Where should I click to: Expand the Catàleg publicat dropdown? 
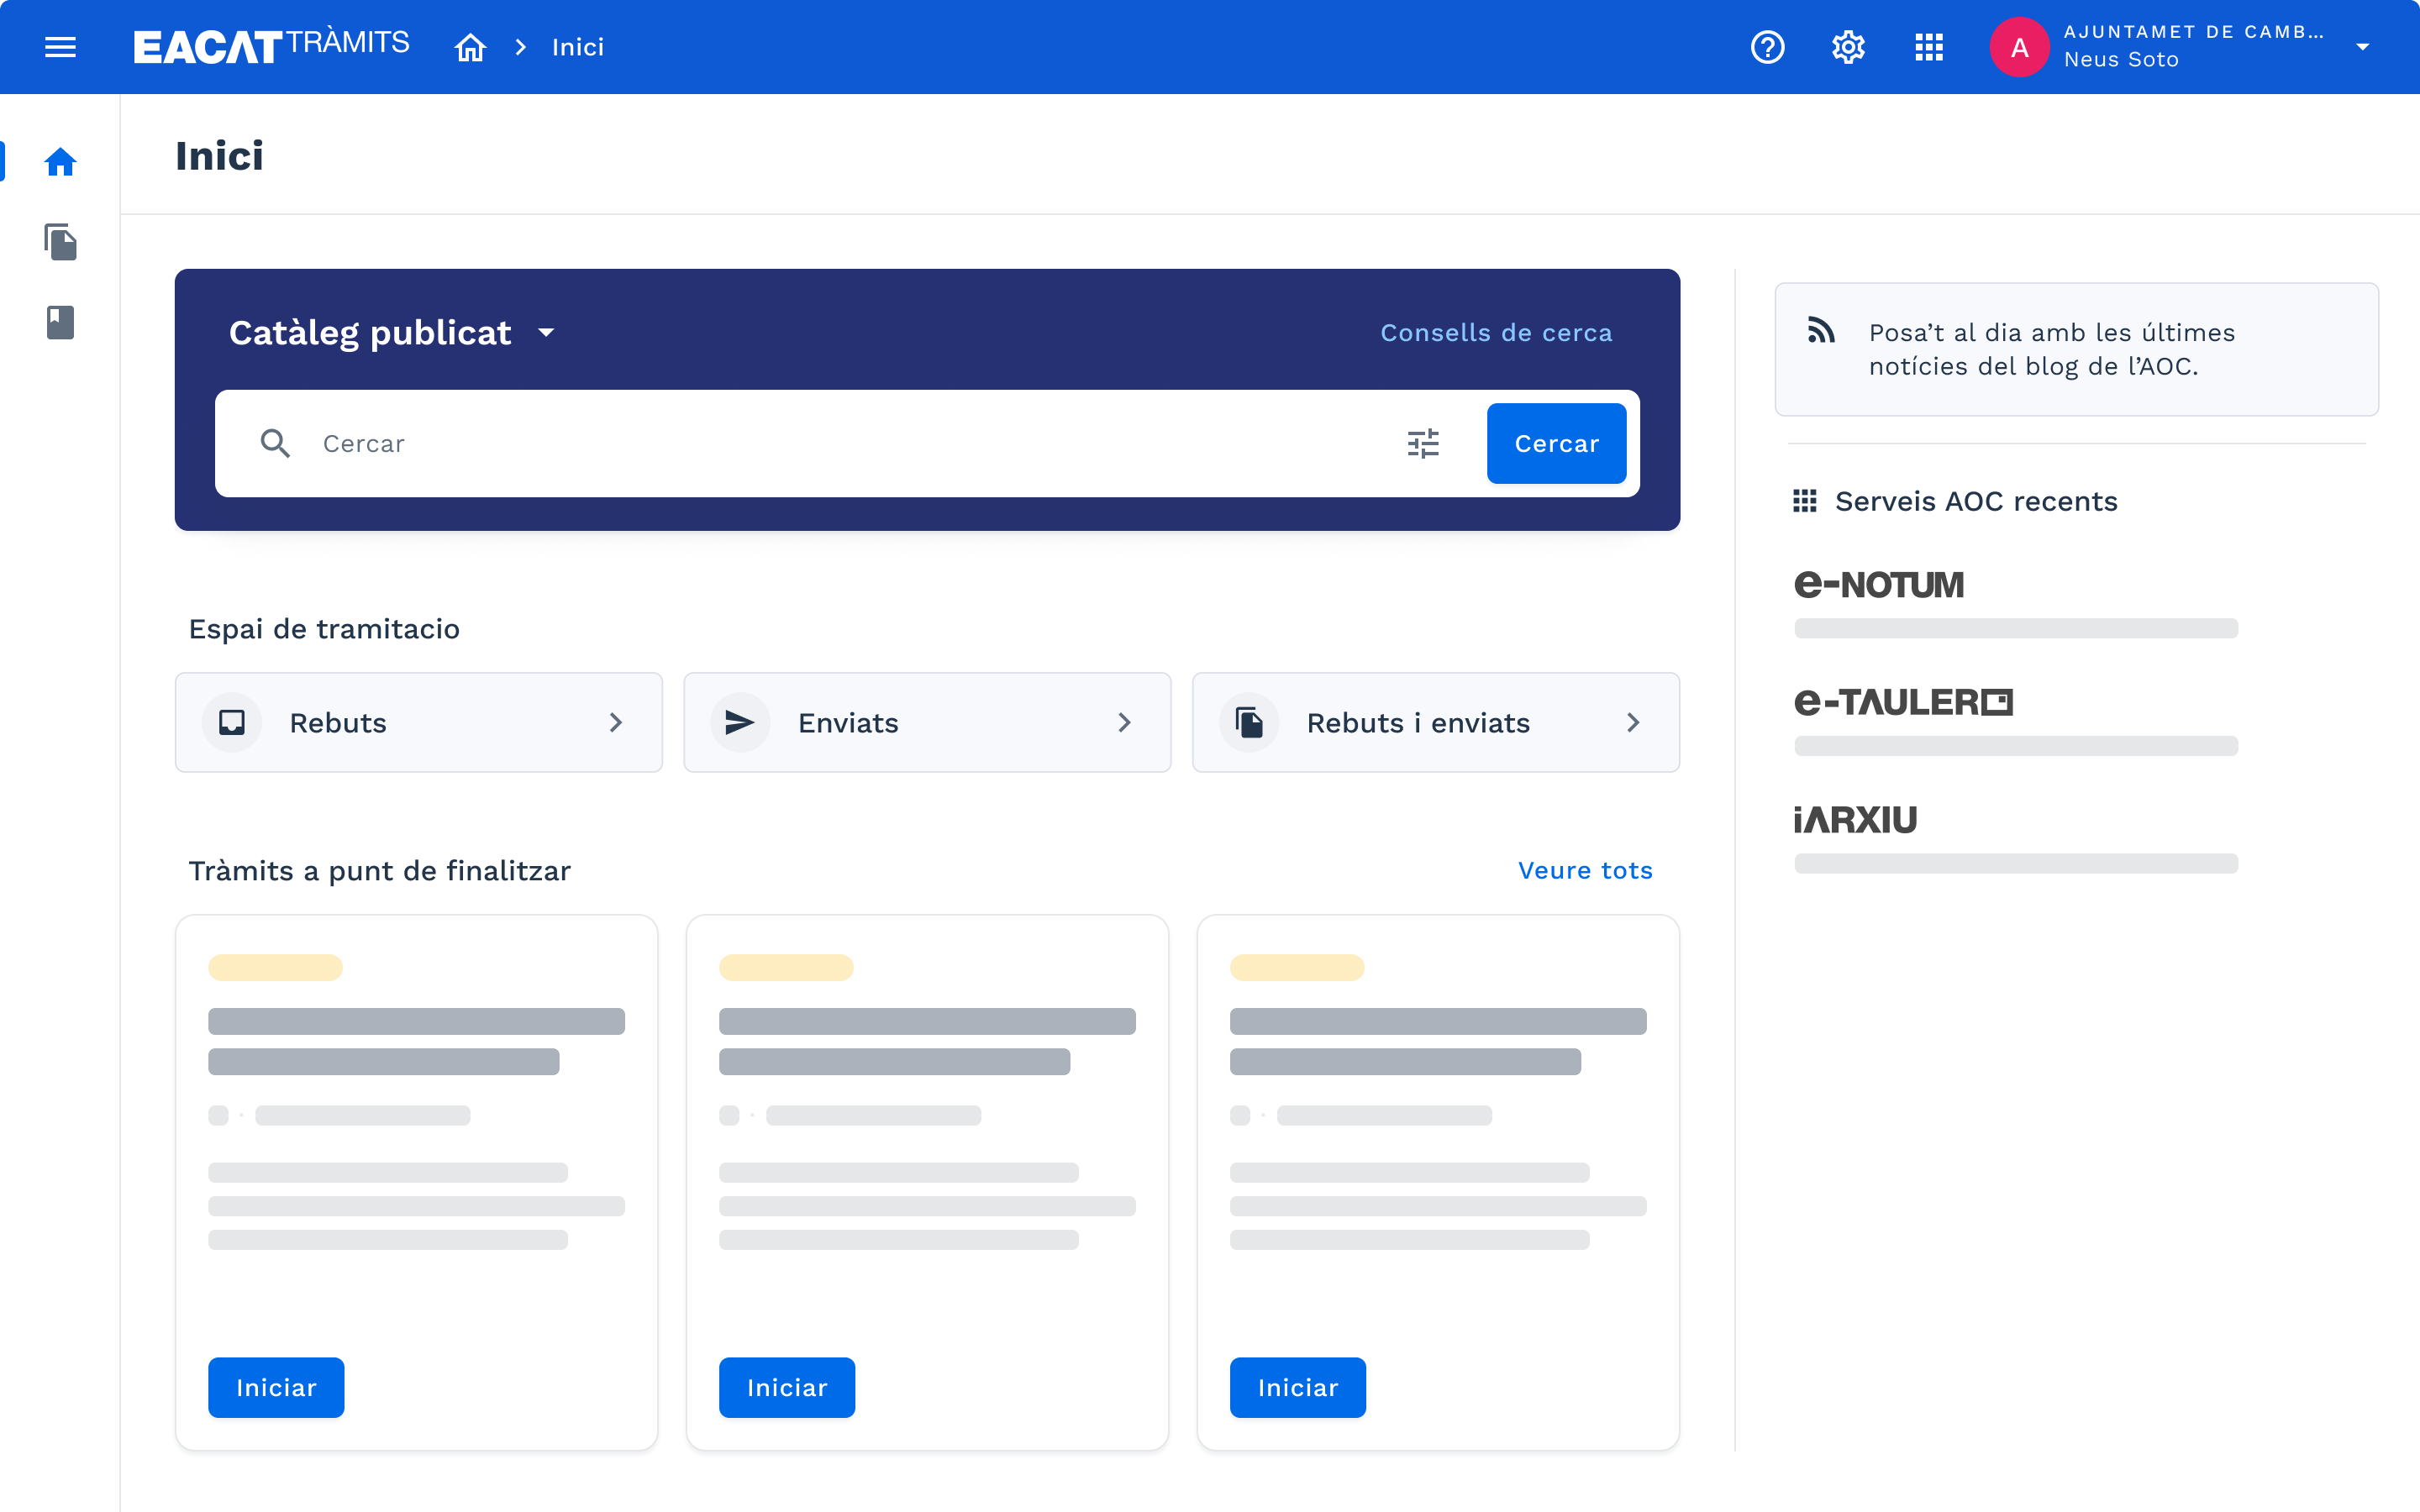pos(546,332)
